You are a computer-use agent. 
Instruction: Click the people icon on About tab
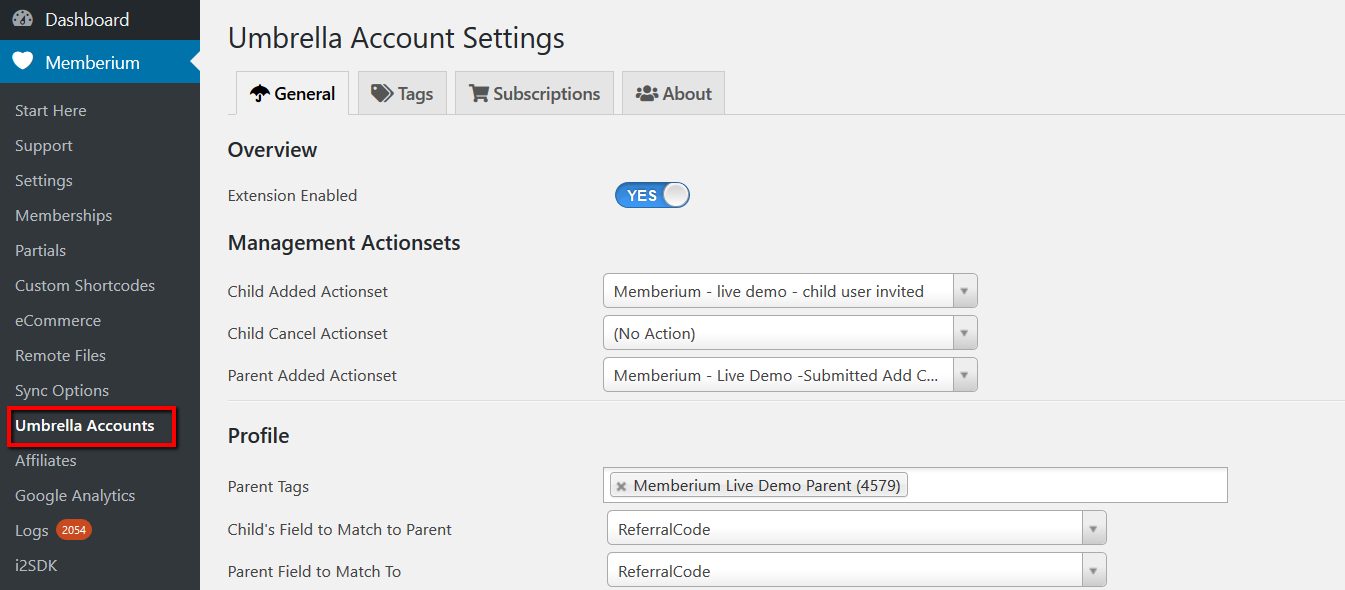point(647,93)
